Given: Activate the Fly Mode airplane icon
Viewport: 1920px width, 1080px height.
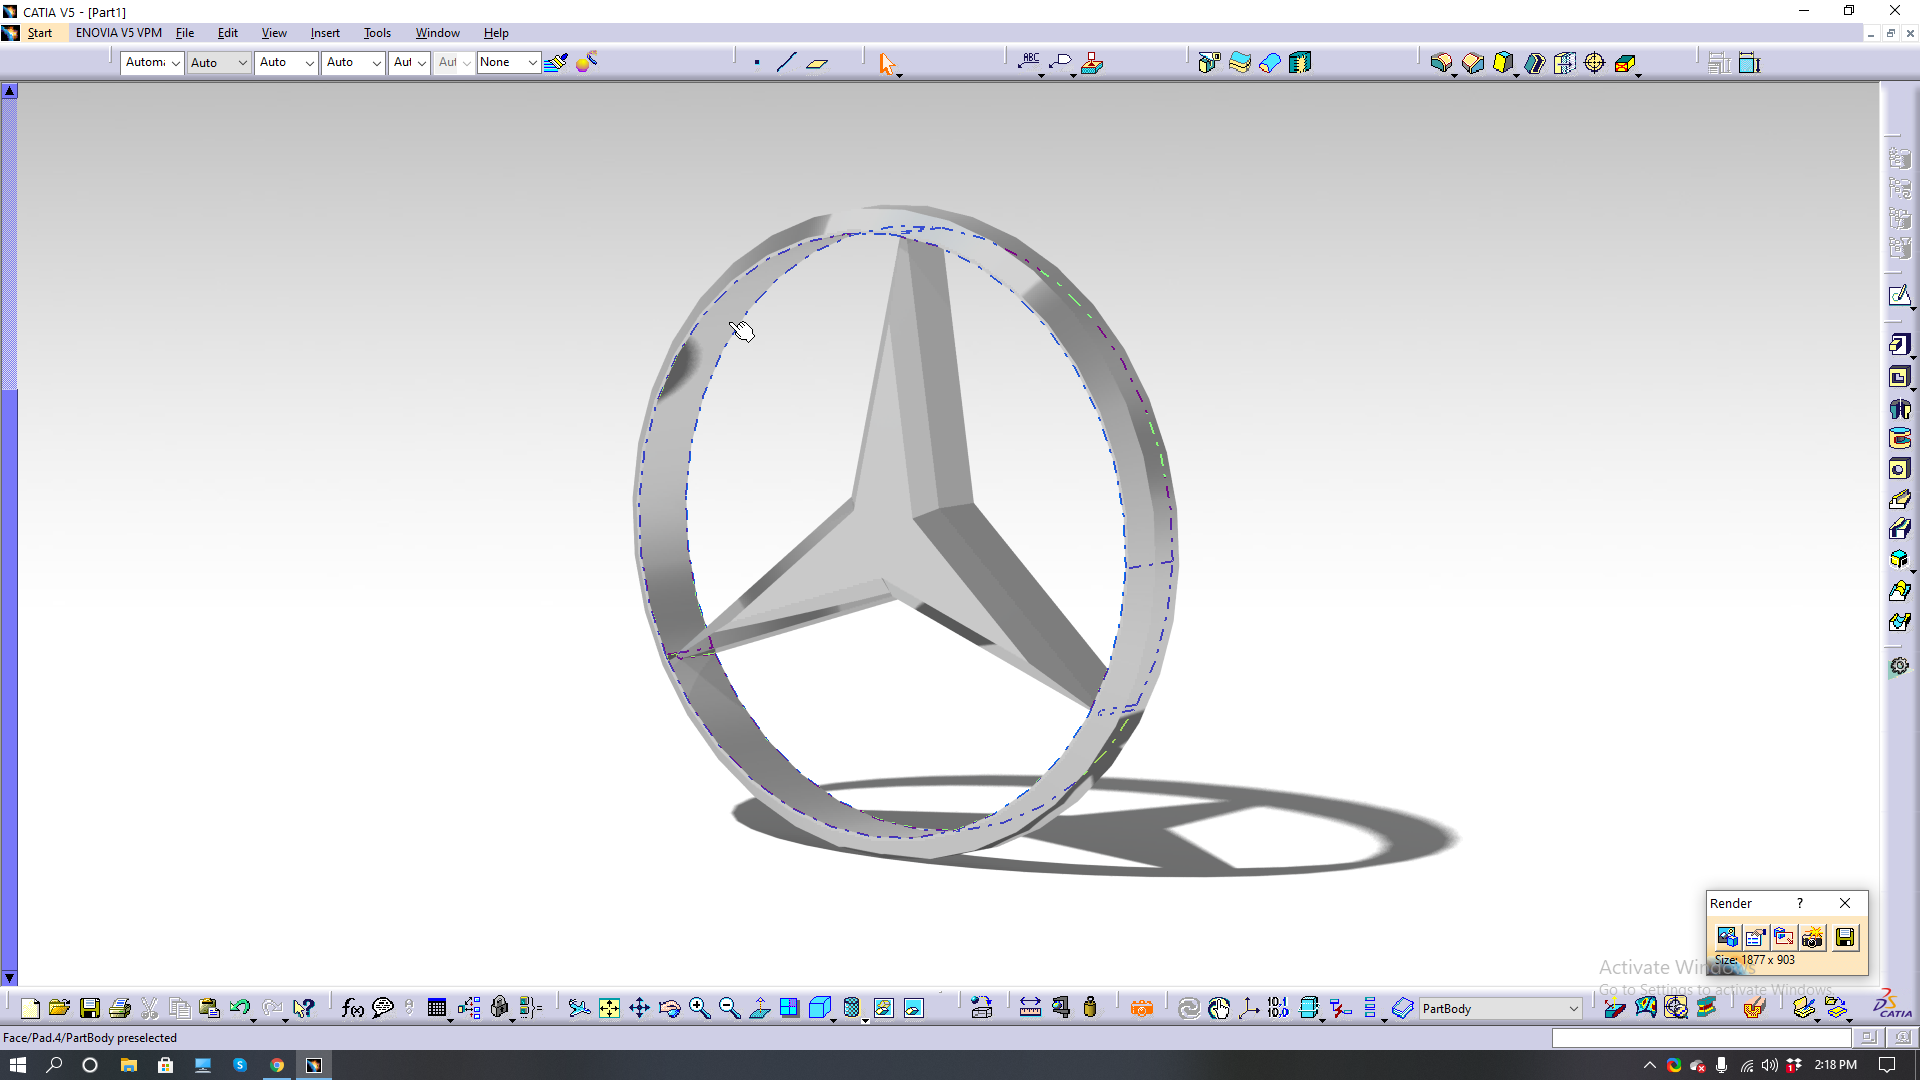Looking at the screenshot, I should (579, 1008).
